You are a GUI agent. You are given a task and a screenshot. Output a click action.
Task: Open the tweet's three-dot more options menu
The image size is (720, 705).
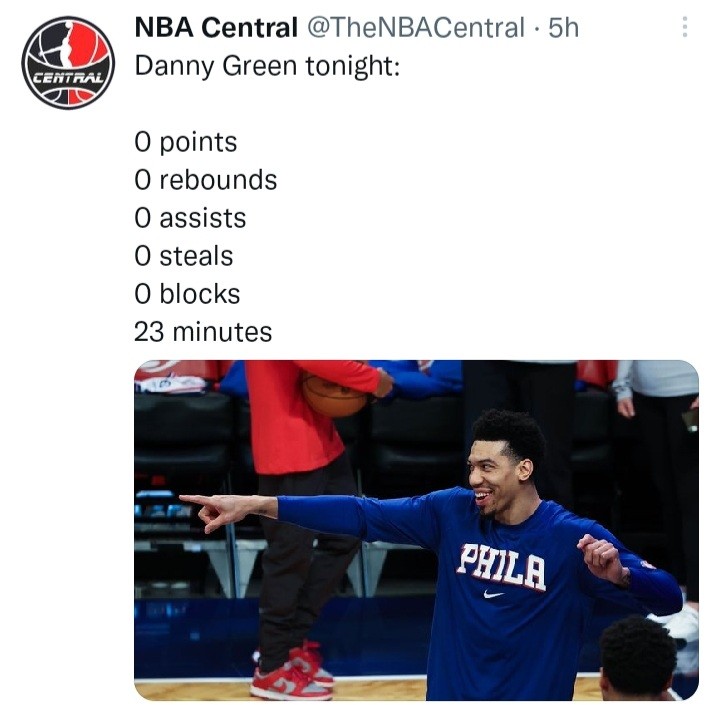(x=685, y=27)
